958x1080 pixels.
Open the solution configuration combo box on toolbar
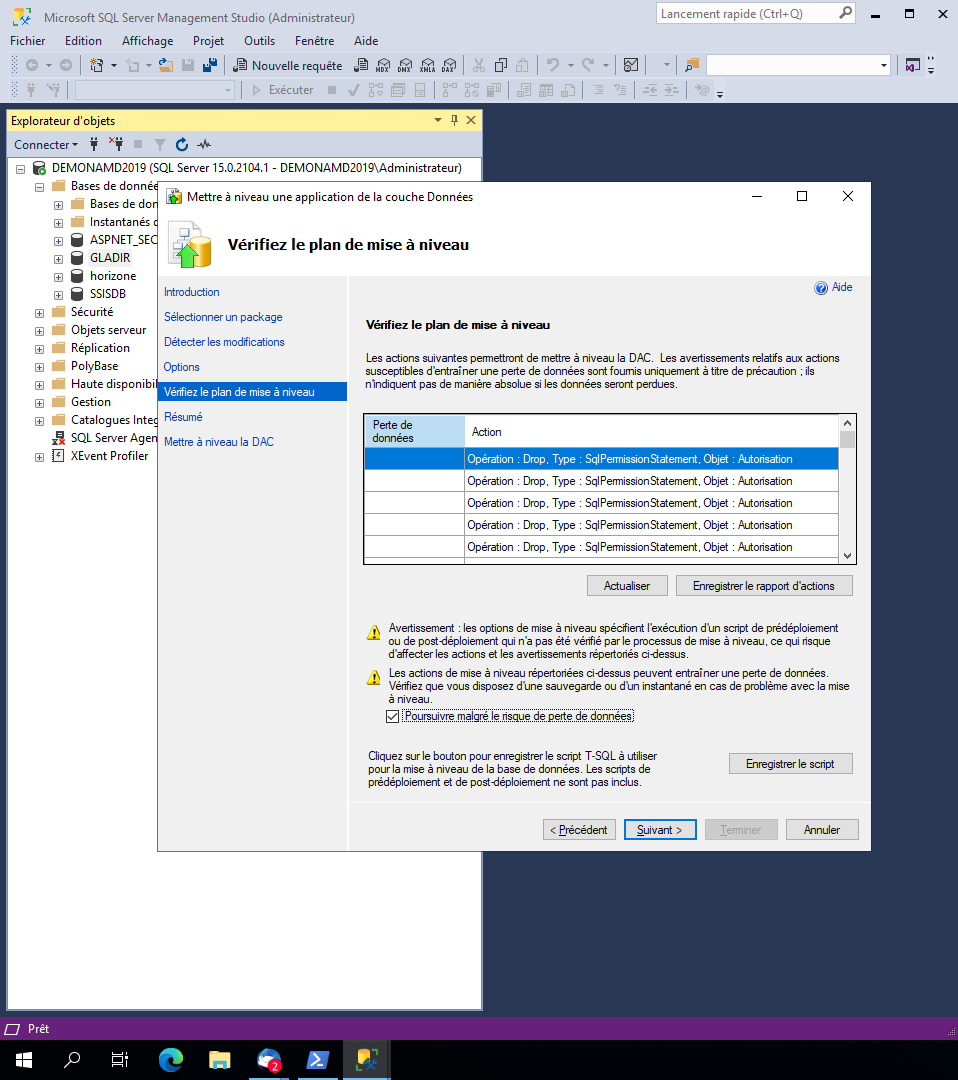tap(798, 65)
